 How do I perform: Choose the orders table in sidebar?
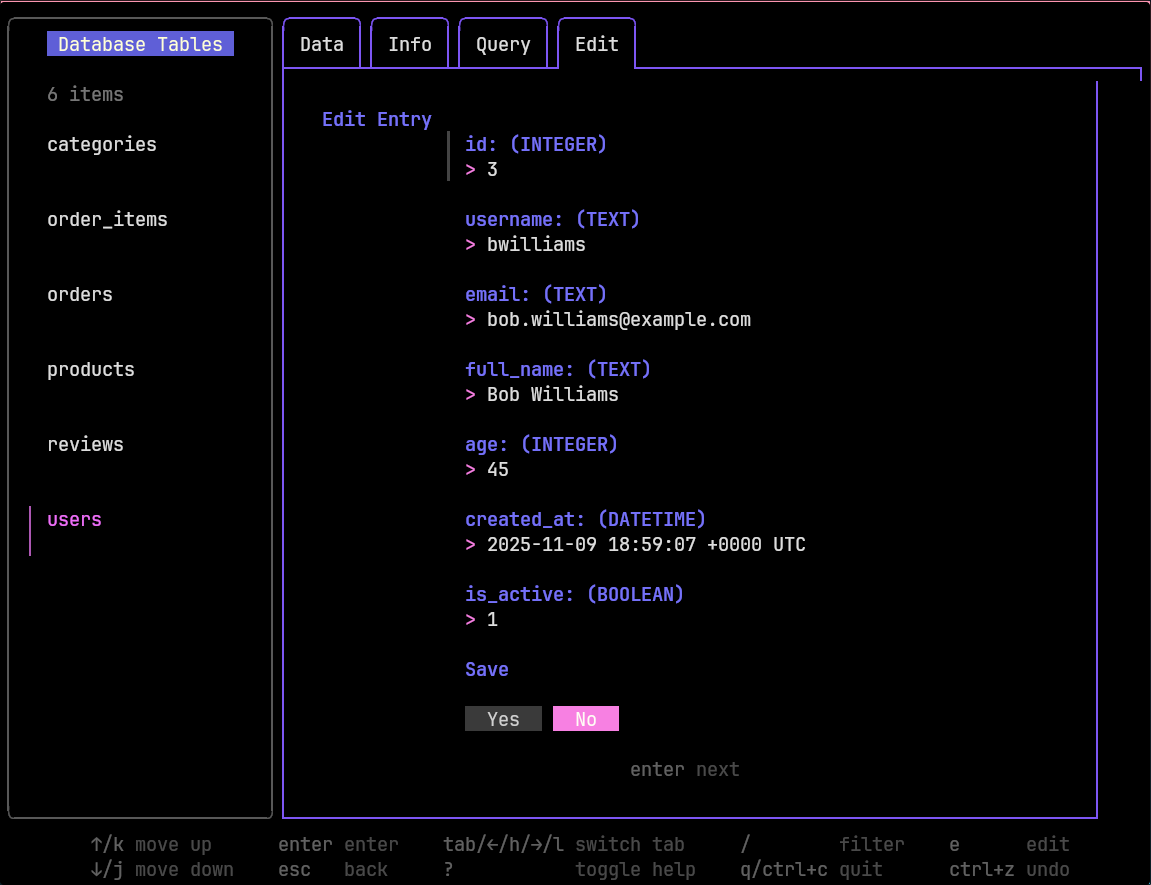tap(80, 294)
